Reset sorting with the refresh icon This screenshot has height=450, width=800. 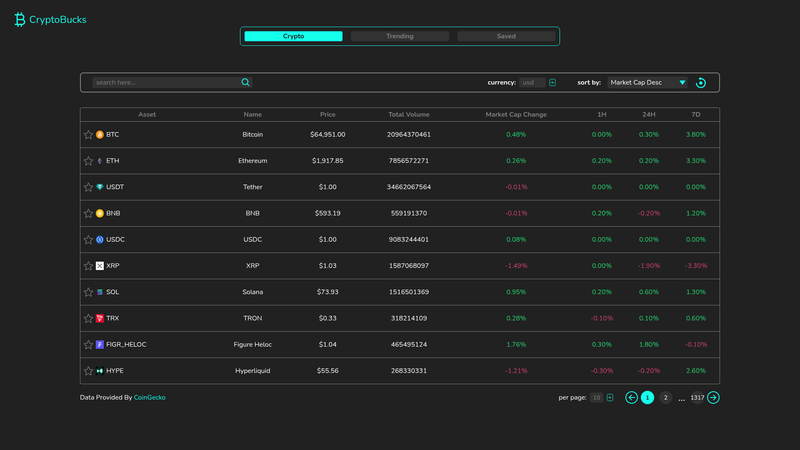tap(701, 83)
